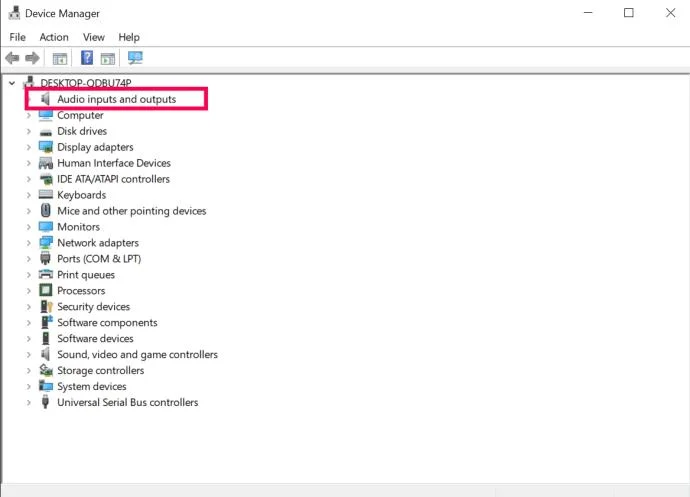Open the View menu
690x497 pixels.
pyautogui.click(x=94, y=37)
